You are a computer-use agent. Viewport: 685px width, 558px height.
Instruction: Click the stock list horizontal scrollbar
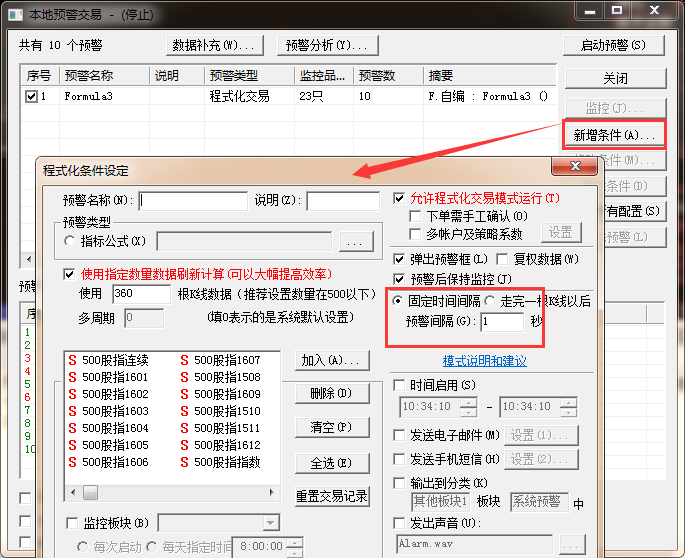[180, 492]
